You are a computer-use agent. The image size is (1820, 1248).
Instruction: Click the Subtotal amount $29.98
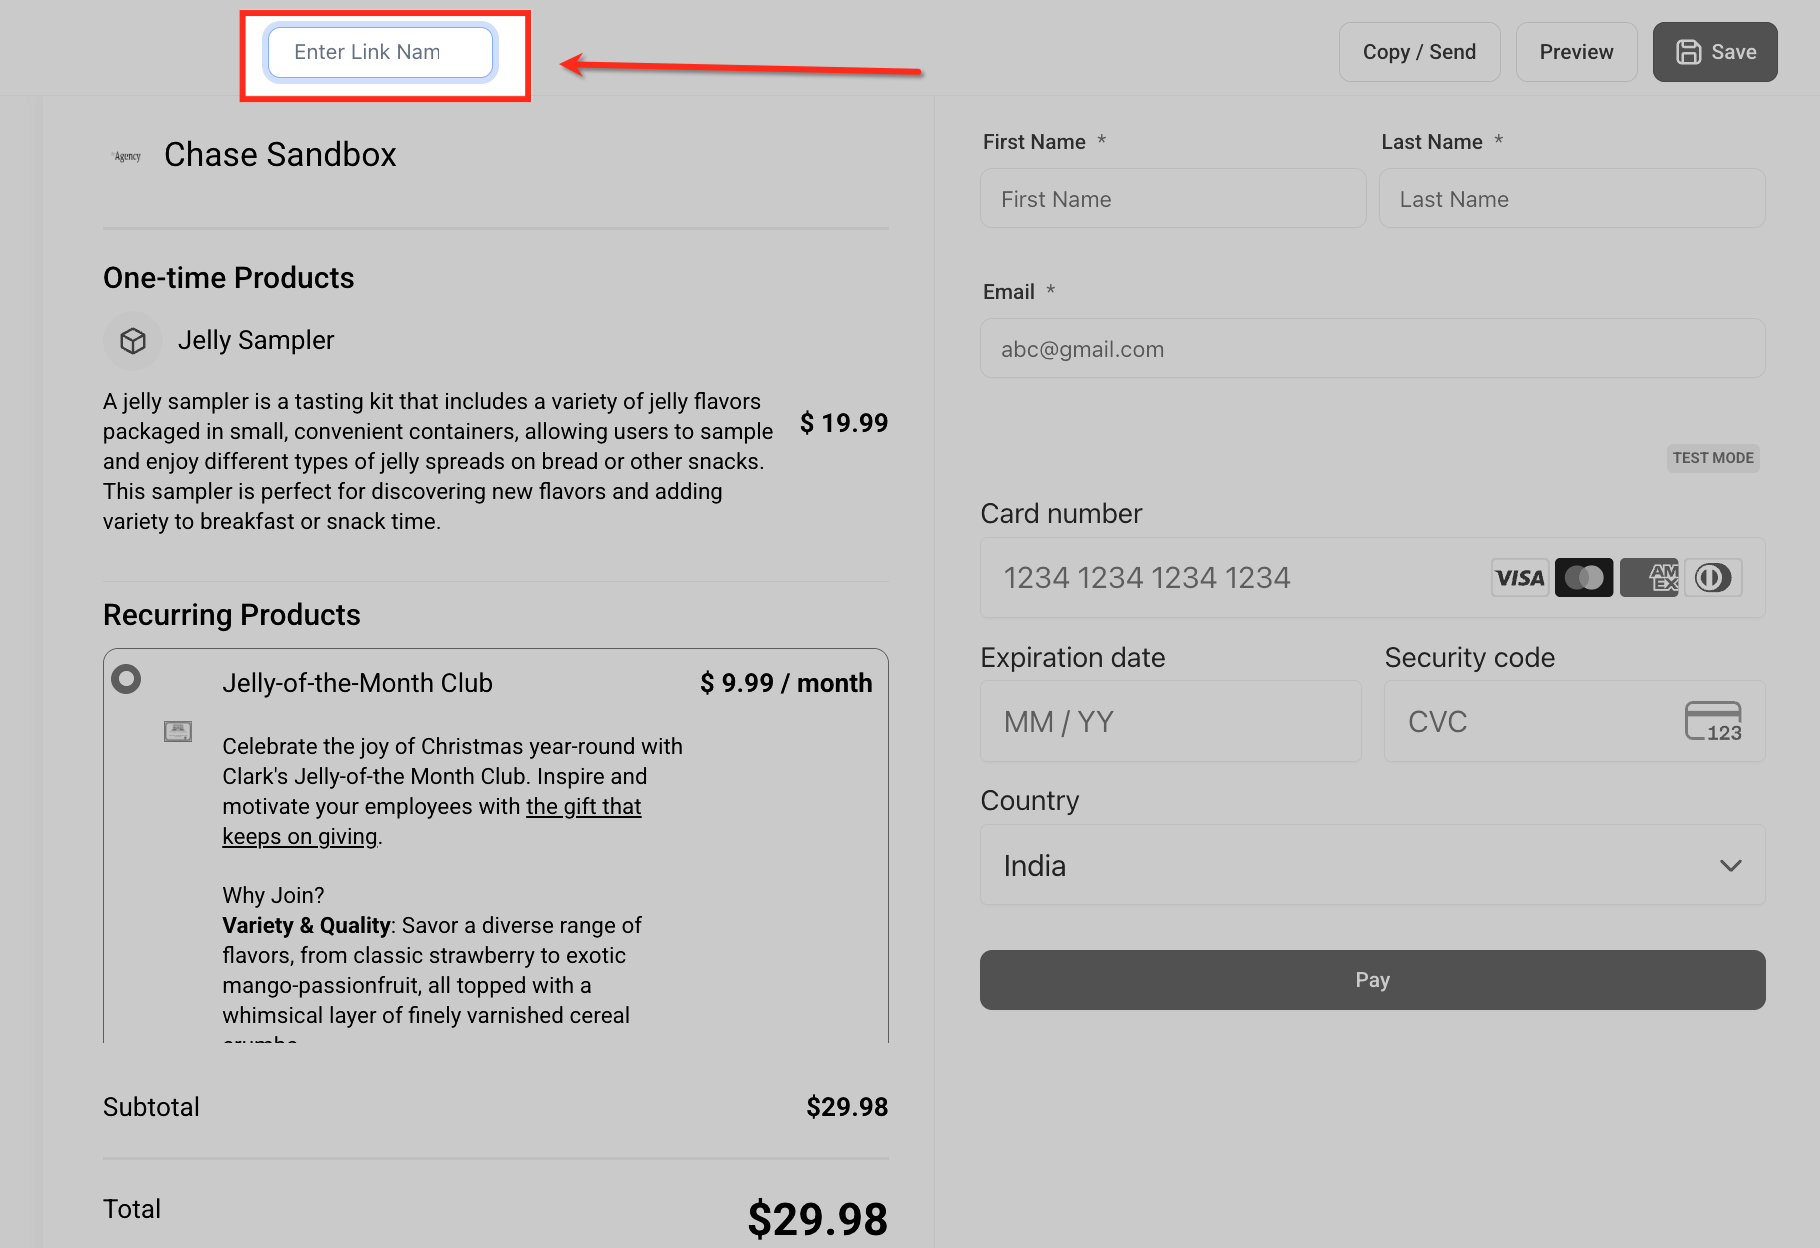(847, 1107)
